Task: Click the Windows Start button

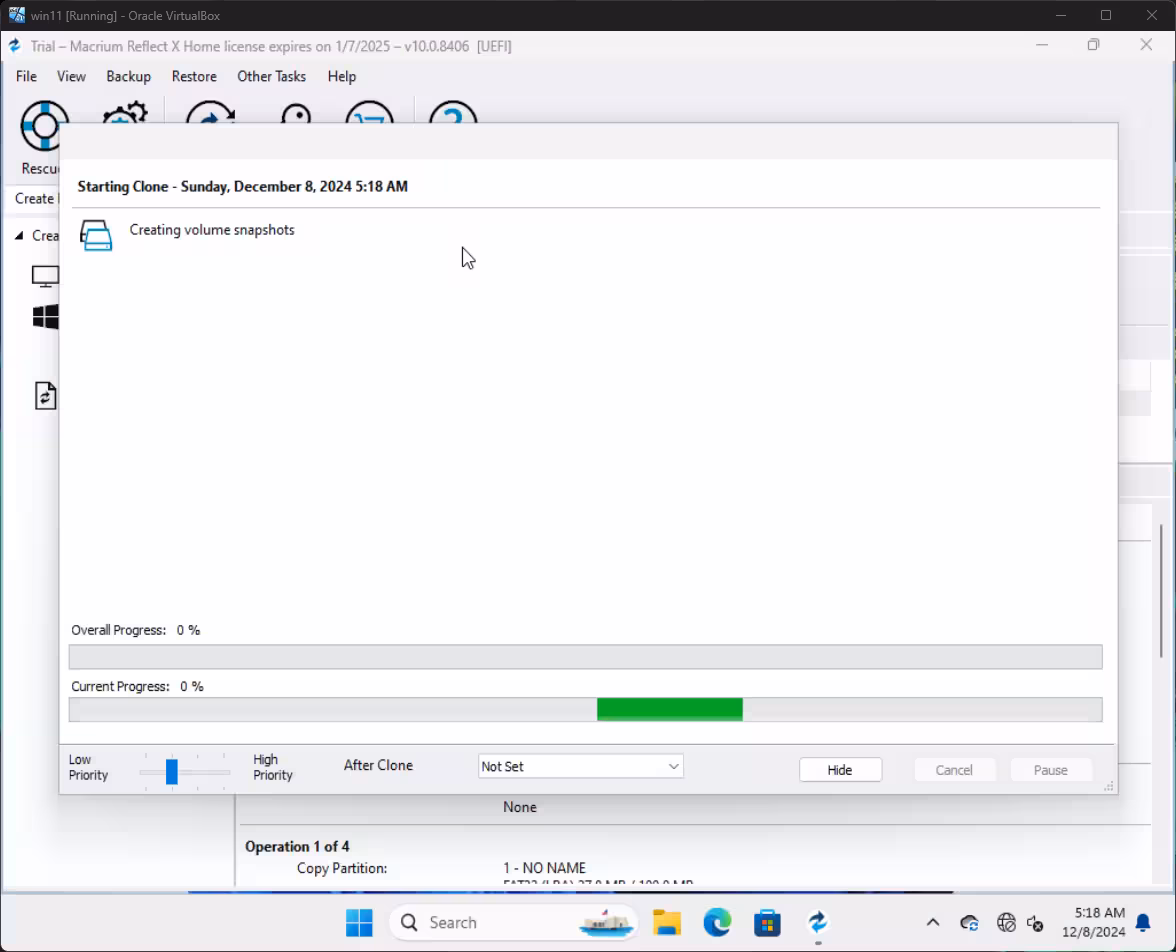Action: click(x=359, y=923)
